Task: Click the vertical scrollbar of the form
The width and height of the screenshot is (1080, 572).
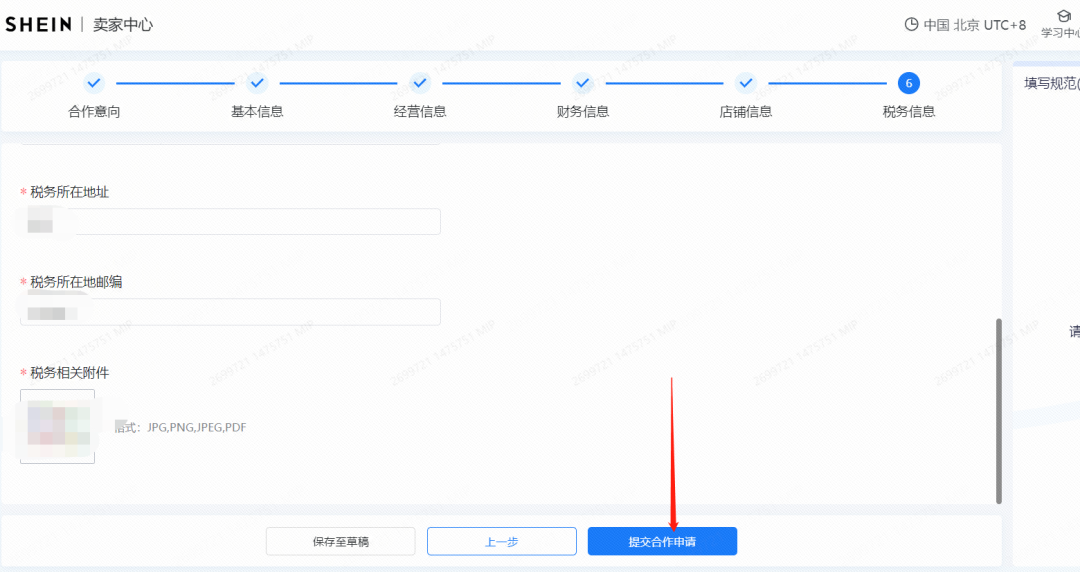Action: pos(998,410)
